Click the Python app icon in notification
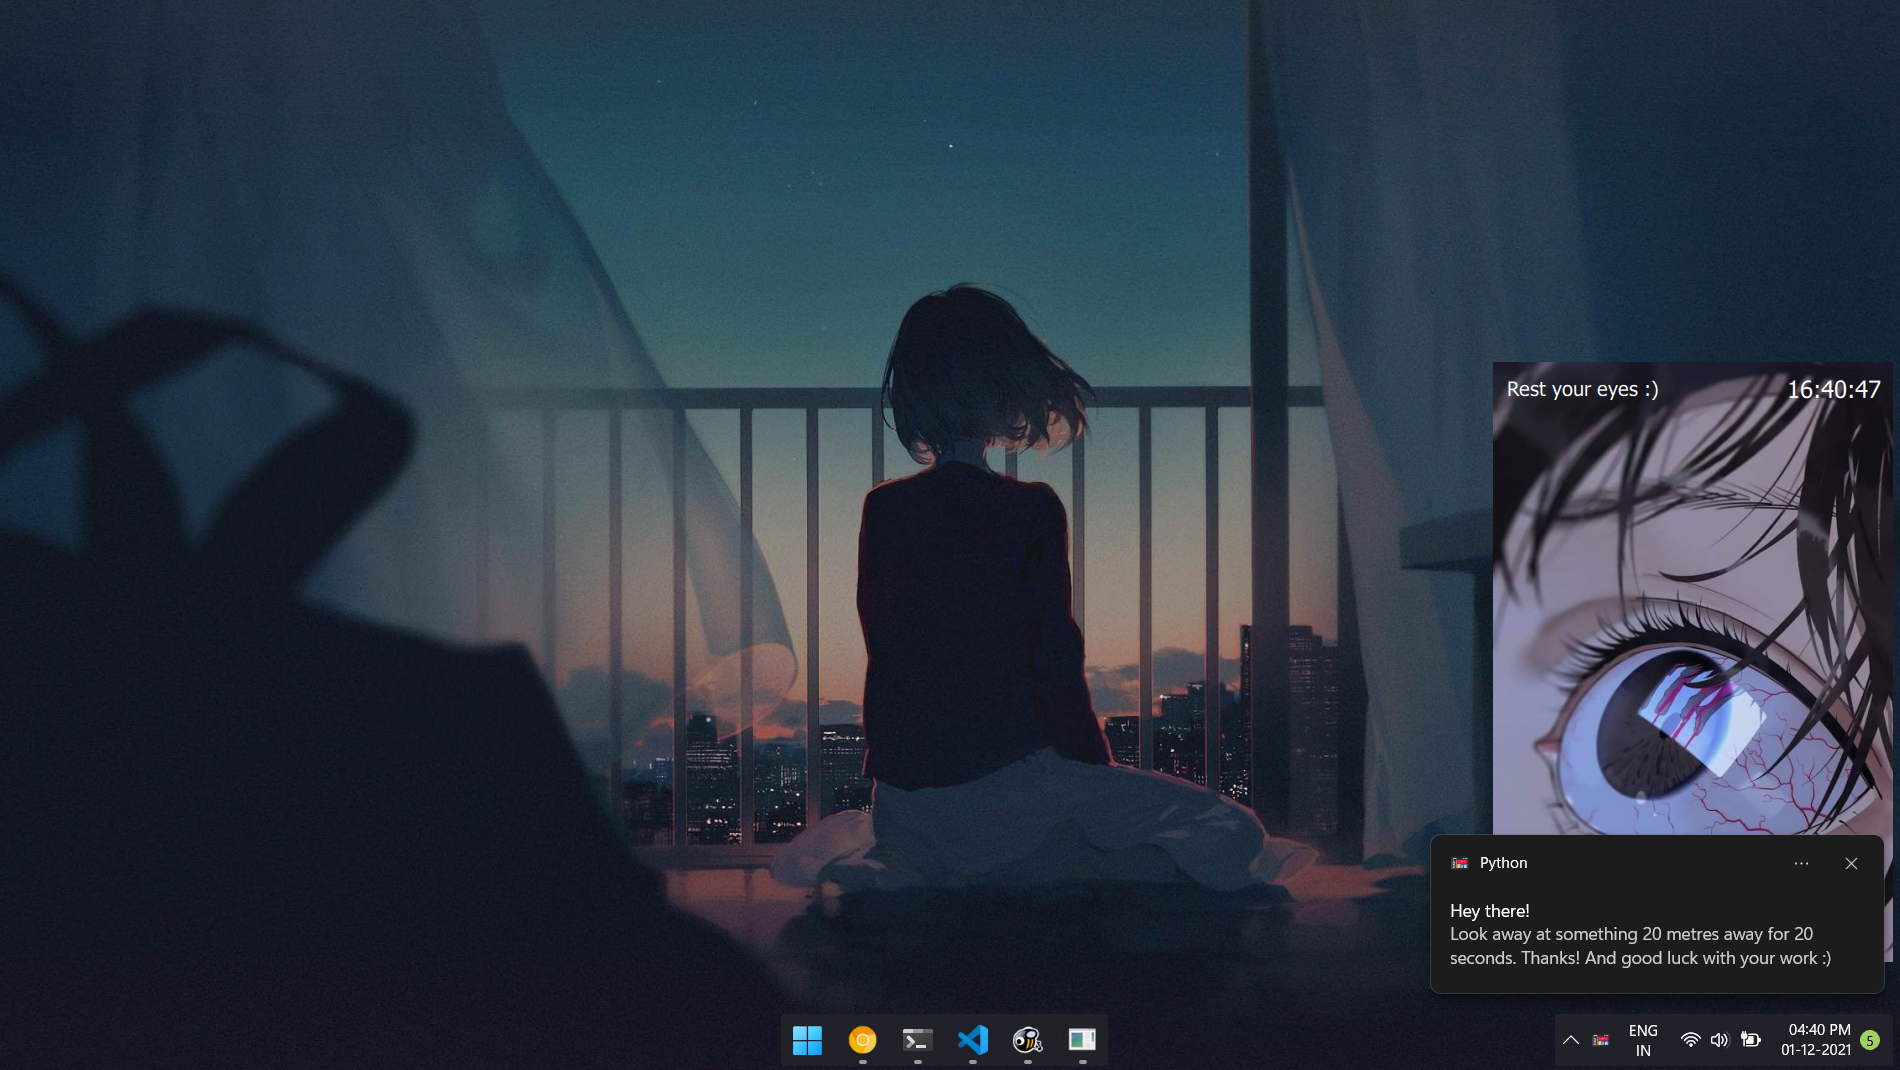The image size is (1900, 1070). 1460,863
